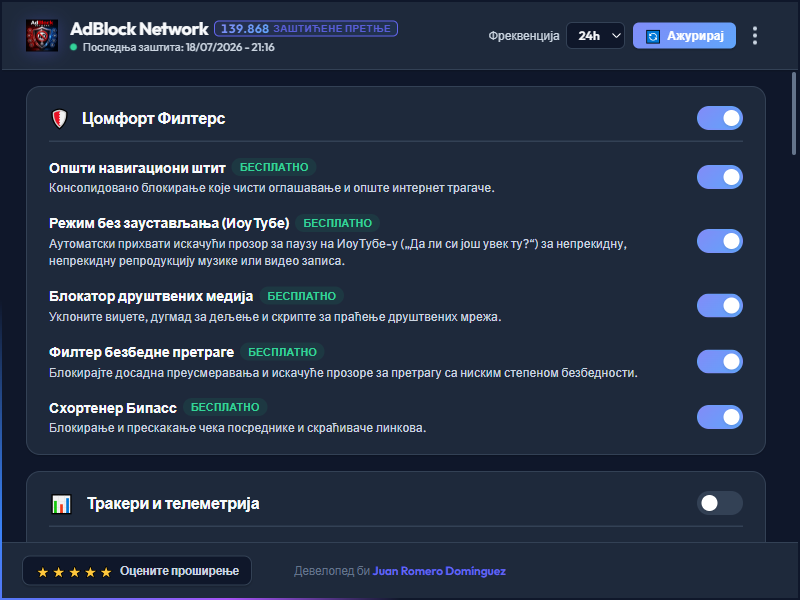Click the AdBlock Network title text

pyautogui.click(x=139, y=29)
